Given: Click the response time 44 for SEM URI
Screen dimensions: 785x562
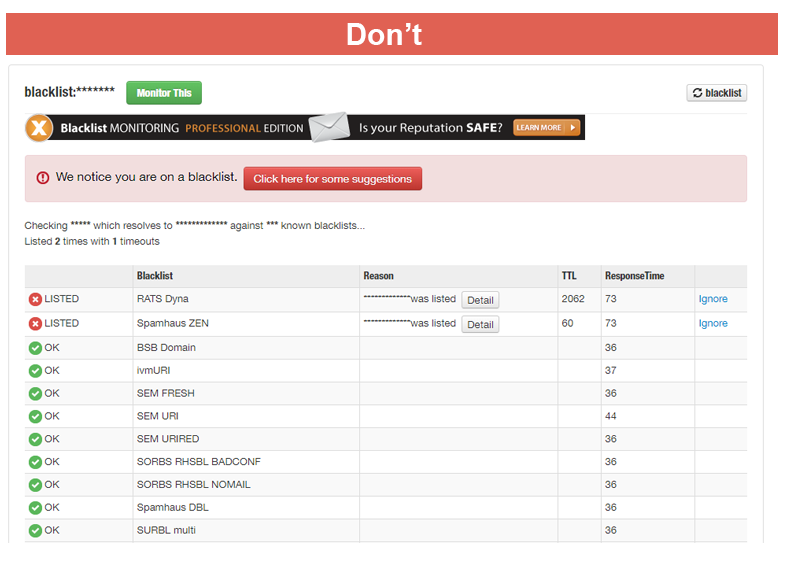Looking at the screenshot, I should tap(610, 416).
